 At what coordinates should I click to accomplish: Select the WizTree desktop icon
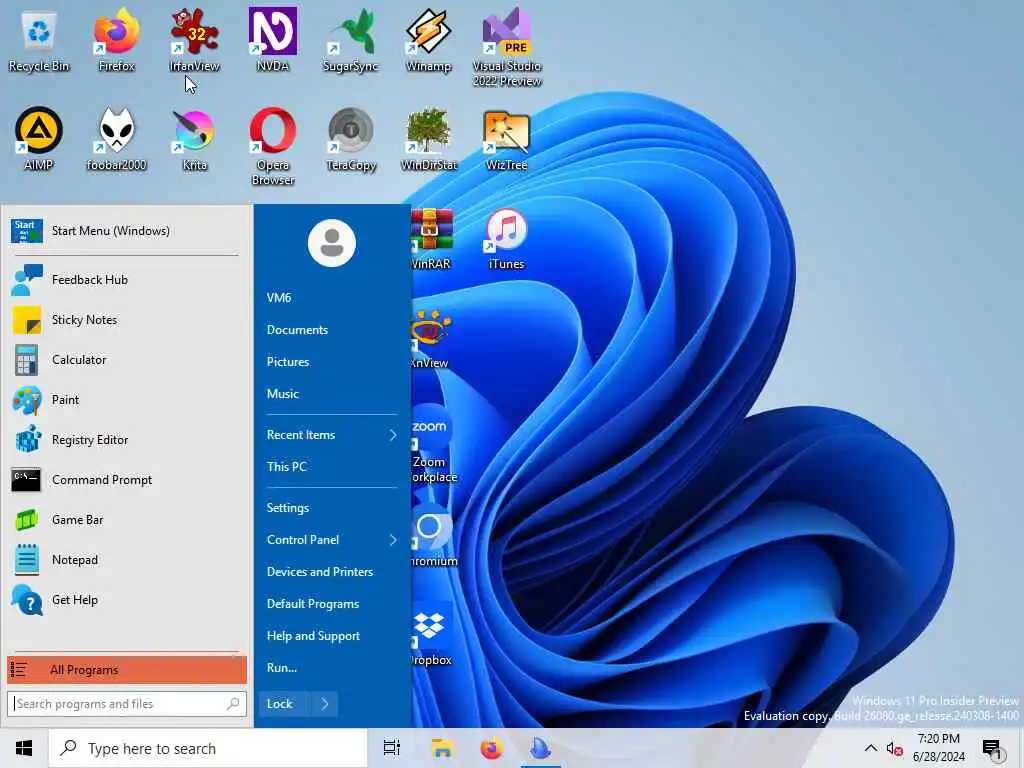point(507,138)
